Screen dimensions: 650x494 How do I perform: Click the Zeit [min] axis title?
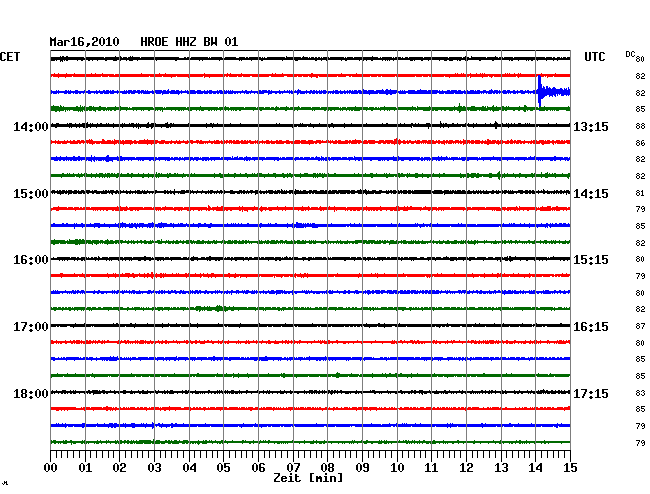[x=308, y=478]
